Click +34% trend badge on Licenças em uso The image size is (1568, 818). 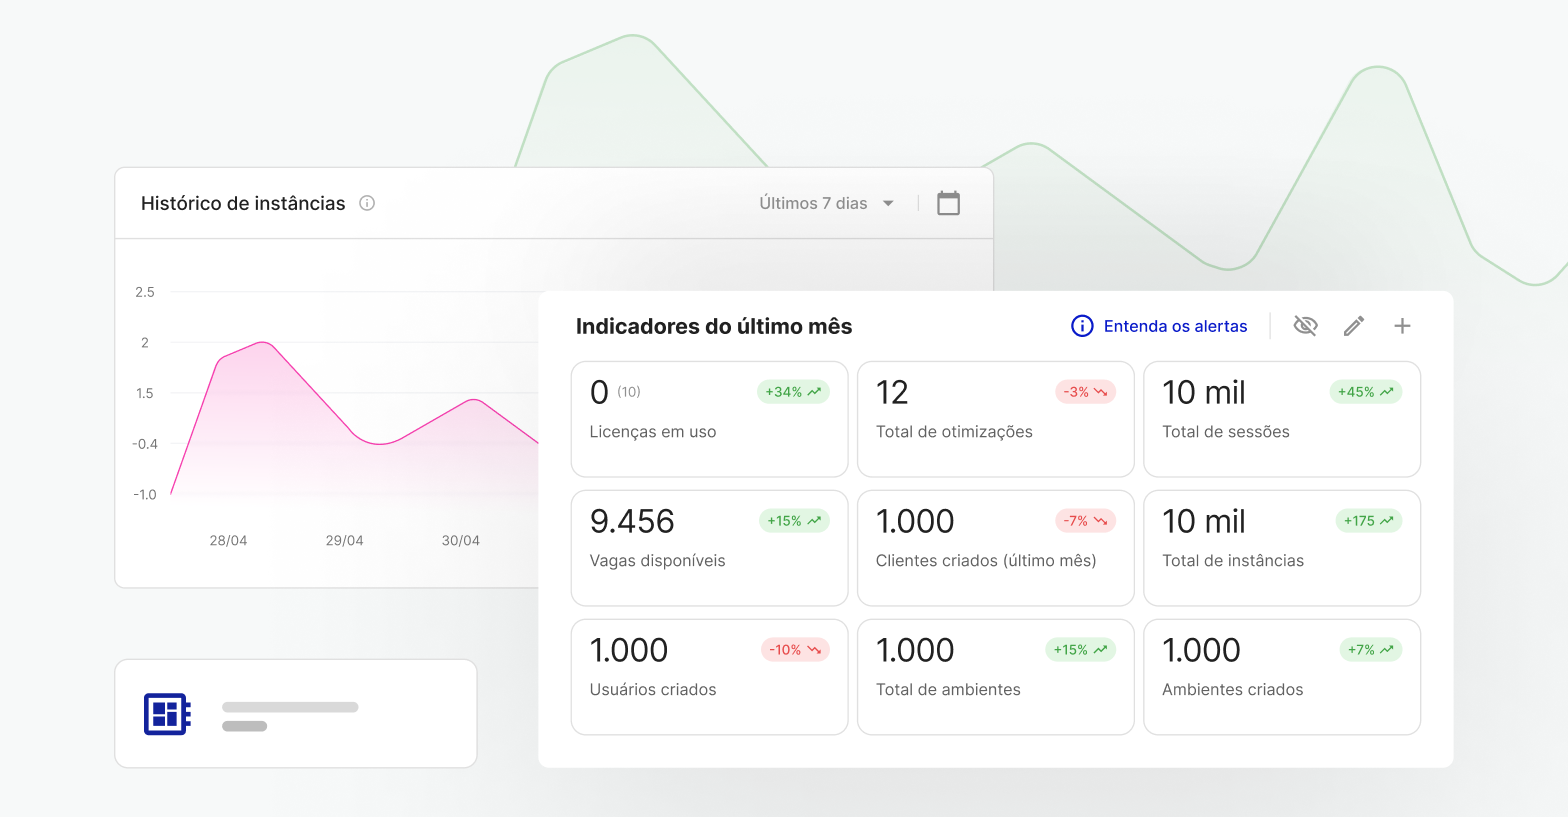(793, 392)
